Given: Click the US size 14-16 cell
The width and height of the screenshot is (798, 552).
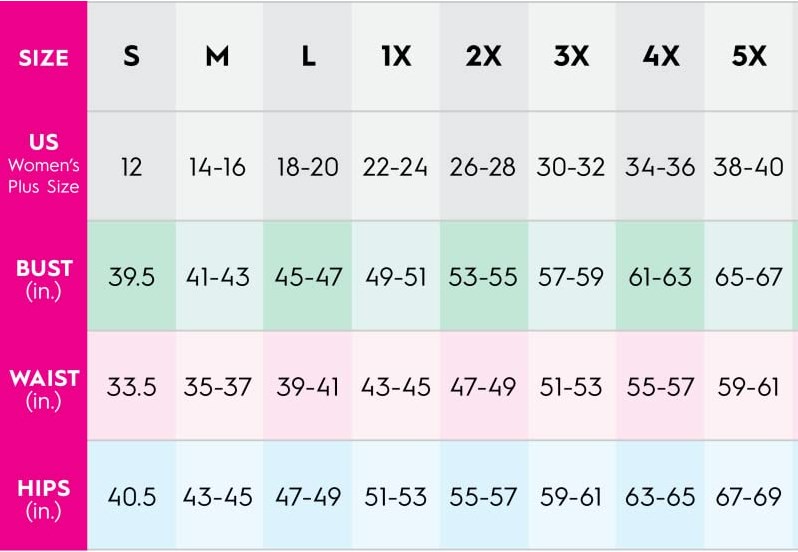Looking at the screenshot, I should click(217, 167).
